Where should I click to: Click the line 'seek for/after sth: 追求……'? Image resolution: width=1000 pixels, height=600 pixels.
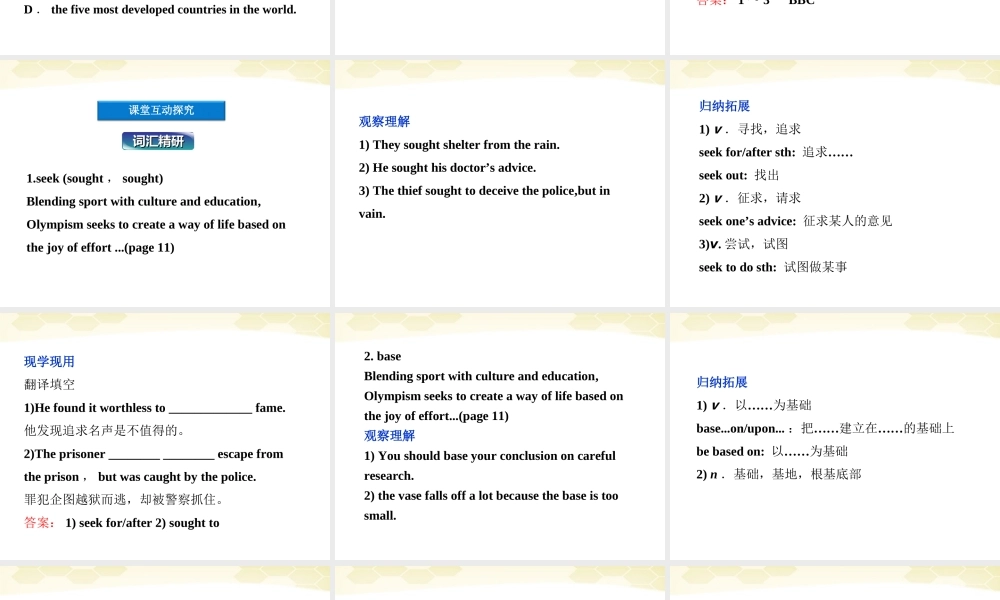pos(776,152)
